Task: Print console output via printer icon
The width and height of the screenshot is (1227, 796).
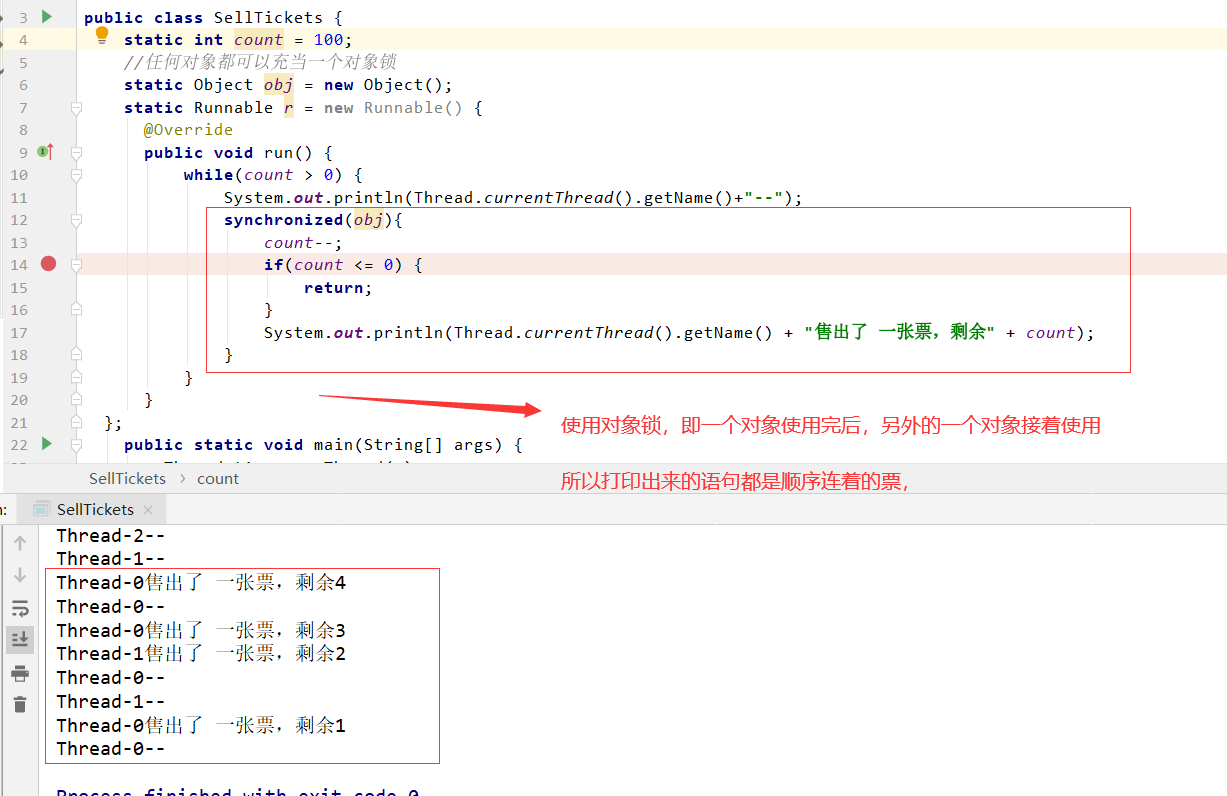Action: point(20,672)
